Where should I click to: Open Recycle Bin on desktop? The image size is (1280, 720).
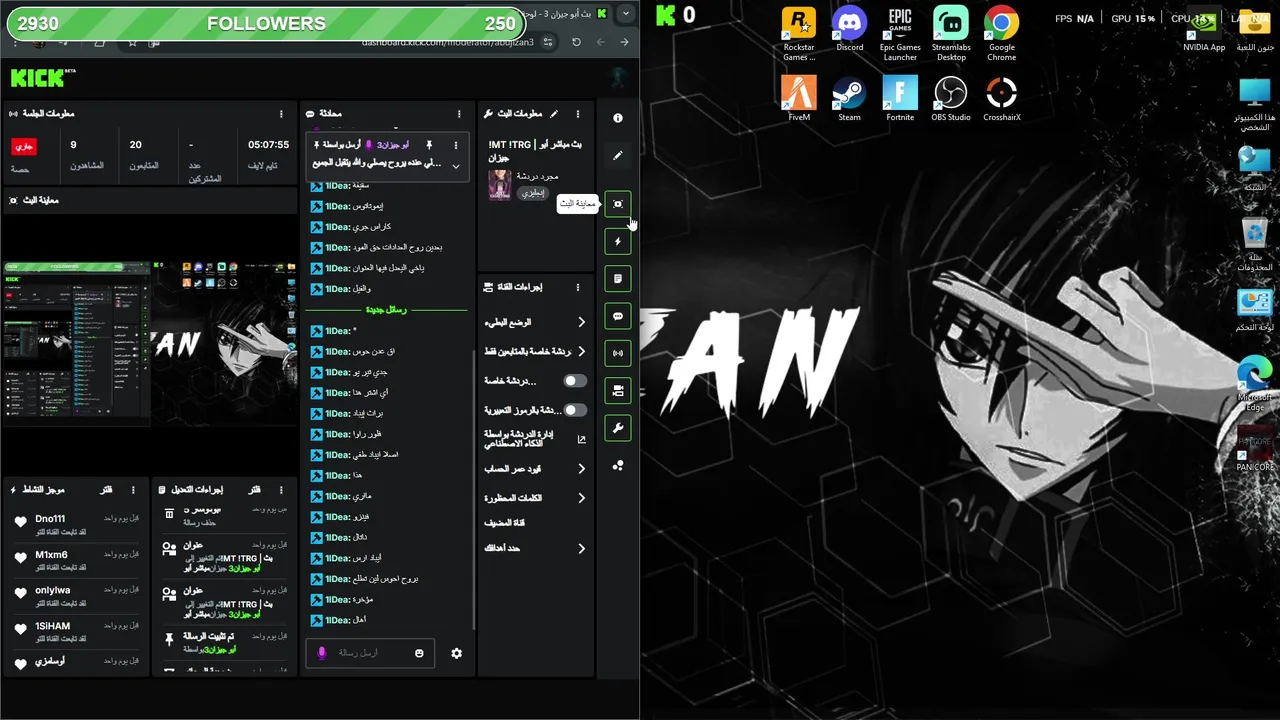click(x=1254, y=243)
